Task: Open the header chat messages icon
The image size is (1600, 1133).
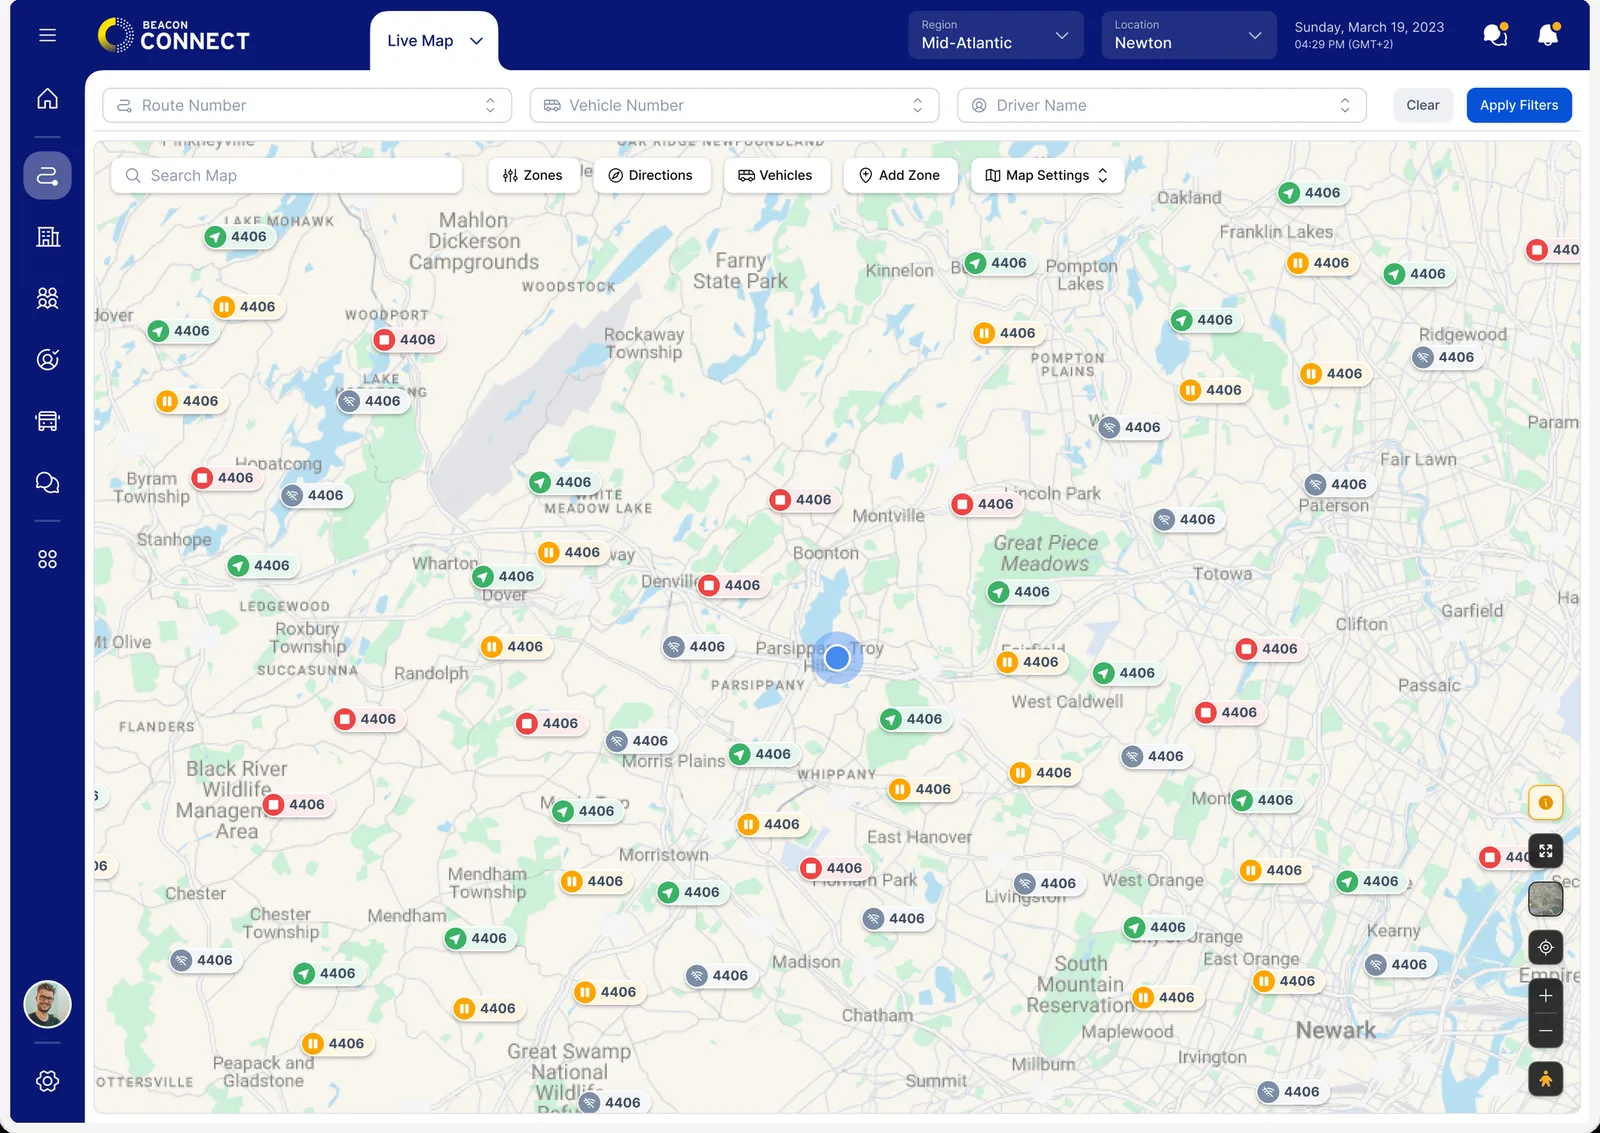Action: (x=1495, y=35)
